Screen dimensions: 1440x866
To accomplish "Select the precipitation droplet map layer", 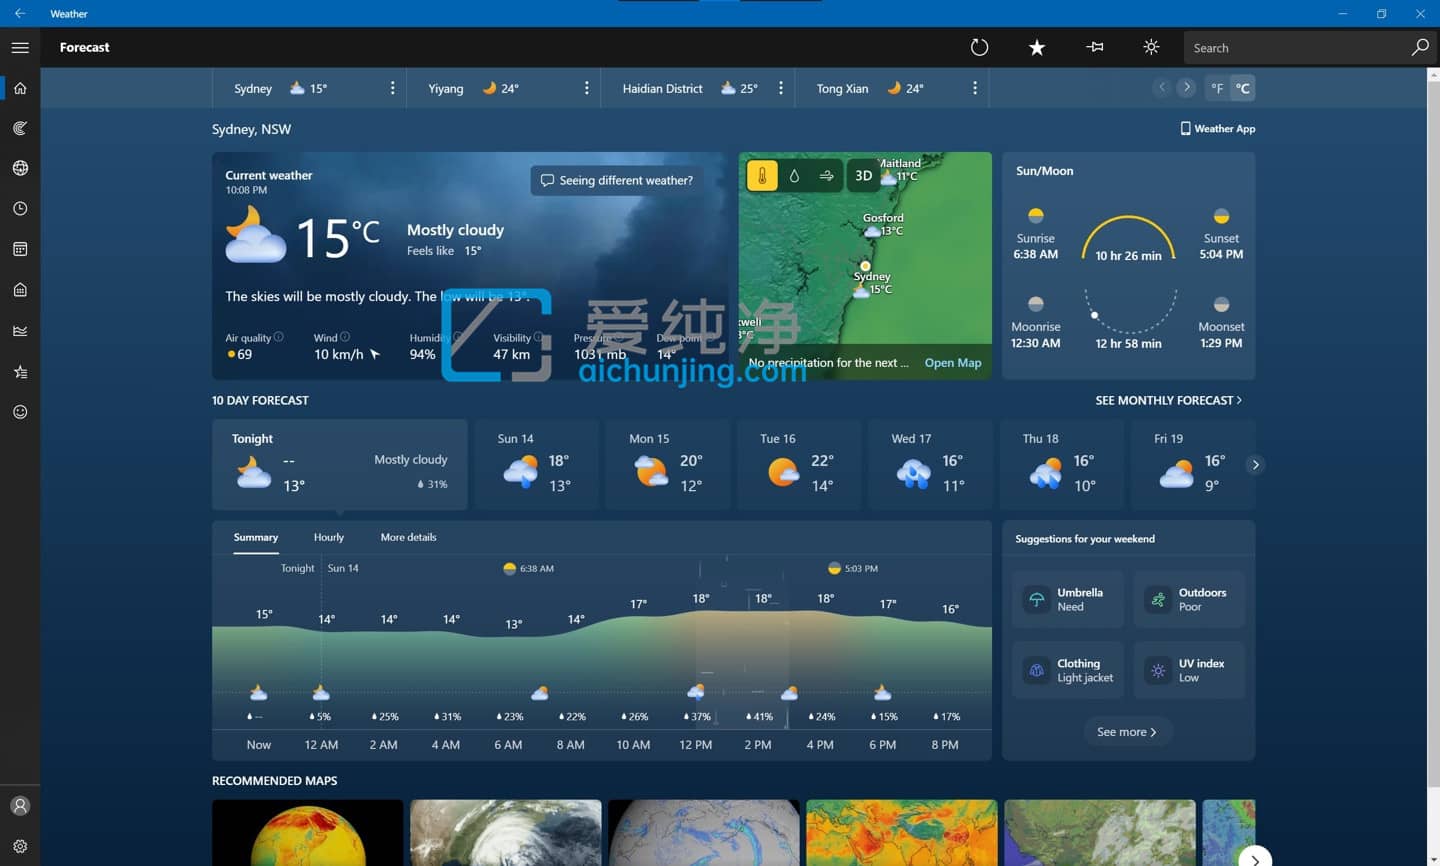I will [794, 176].
